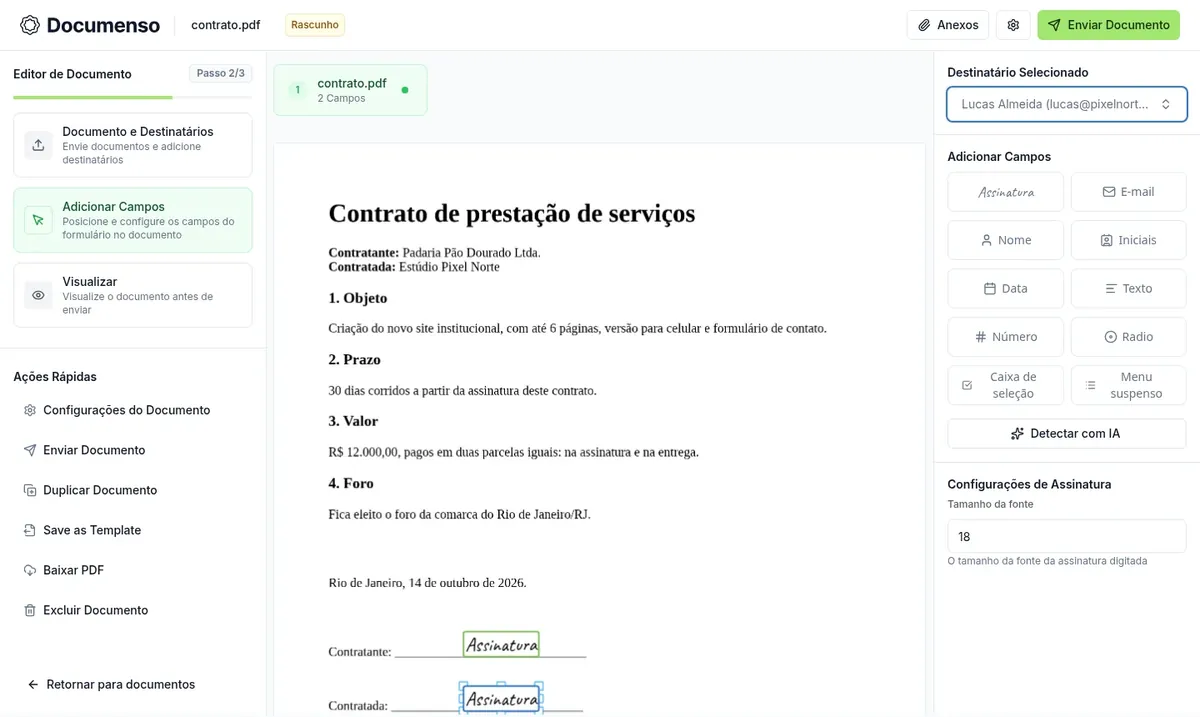The image size is (1200, 717).
Task: Add a Número field
Action: click(1006, 337)
